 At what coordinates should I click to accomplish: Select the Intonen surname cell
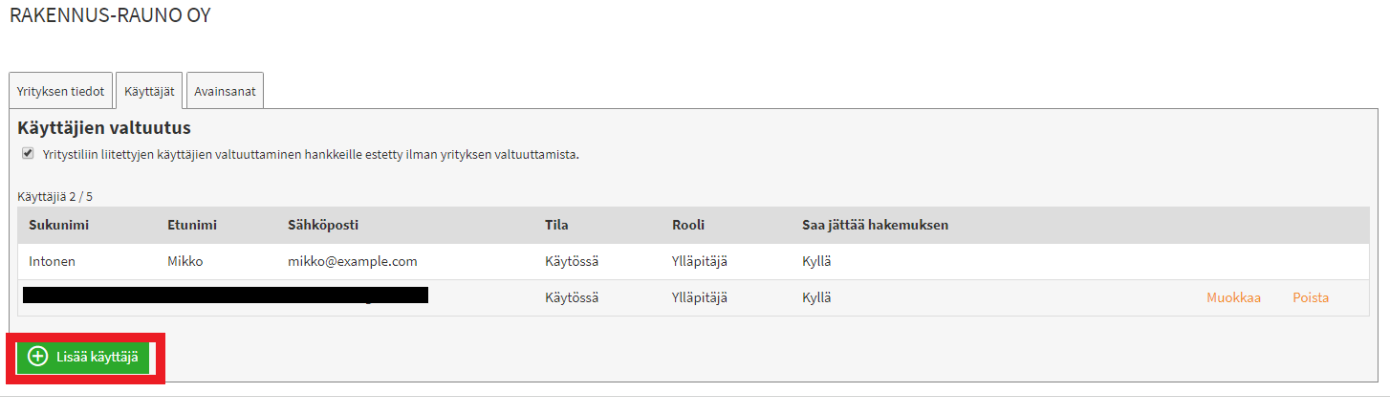tap(52, 262)
